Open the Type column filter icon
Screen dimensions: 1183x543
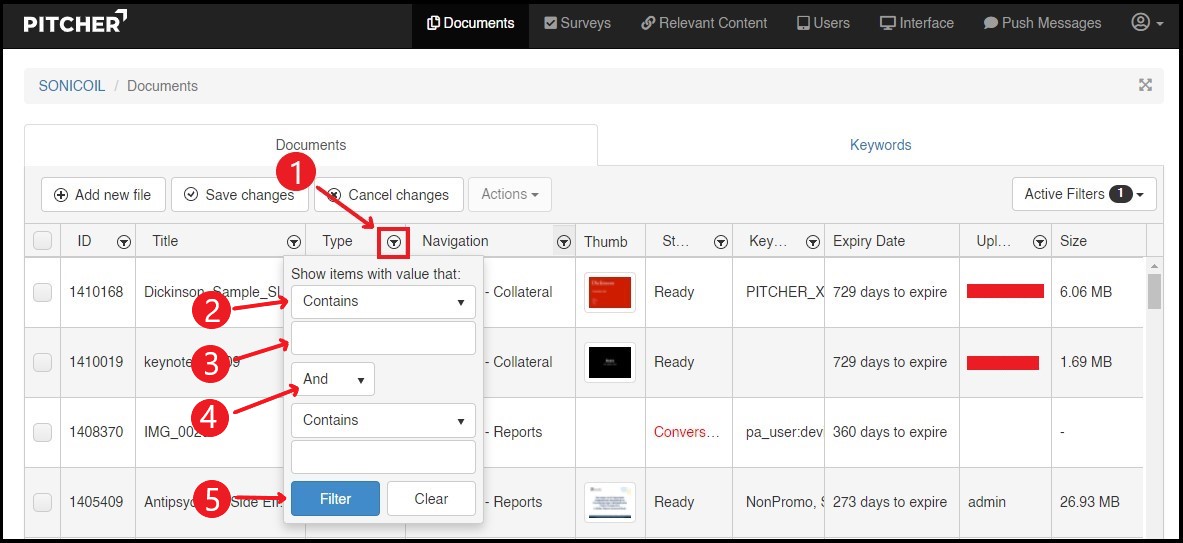click(395, 241)
